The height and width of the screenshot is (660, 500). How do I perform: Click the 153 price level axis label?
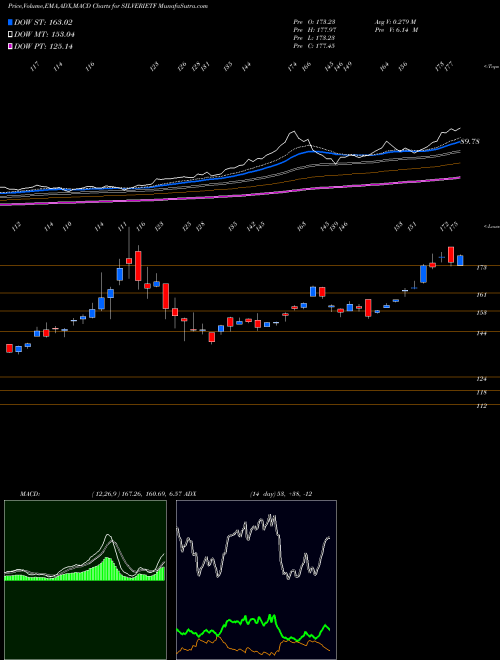pyautogui.click(x=482, y=313)
